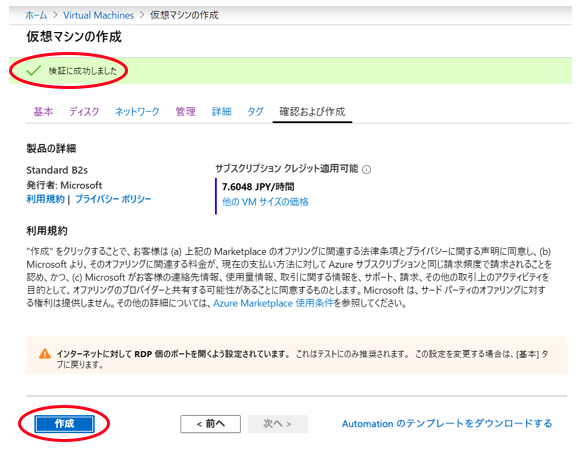This screenshot has height=450, width=583.
Task: Open the 詳細 tab
Action: [221, 111]
